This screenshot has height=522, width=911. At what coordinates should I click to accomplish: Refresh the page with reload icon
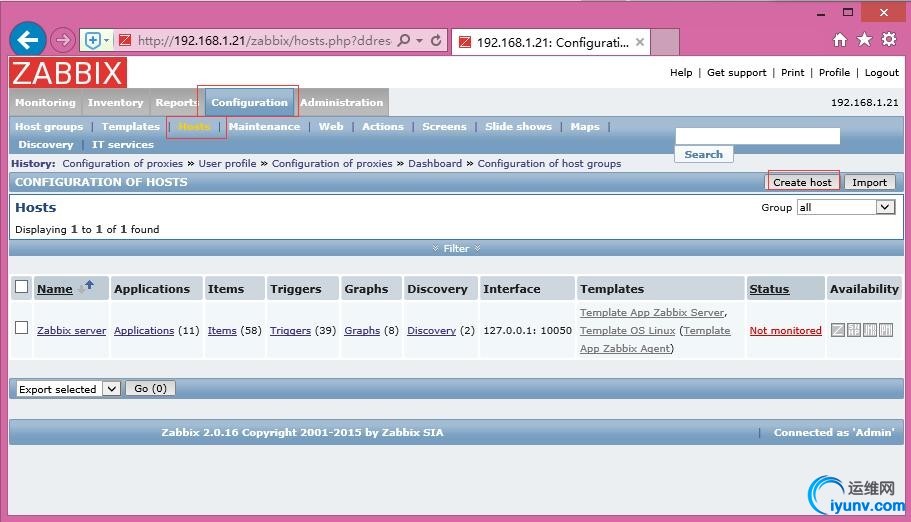(x=436, y=40)
